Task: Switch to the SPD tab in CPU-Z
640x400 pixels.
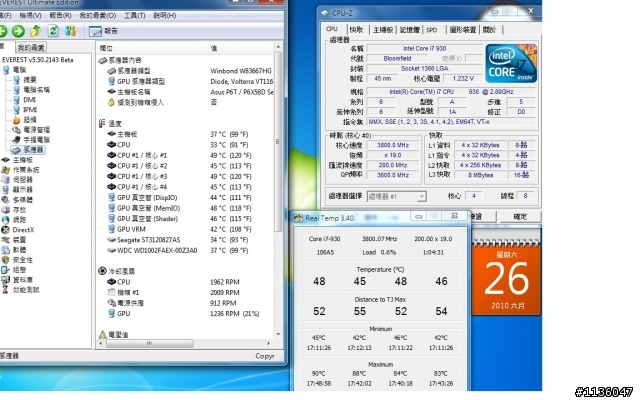Action: pyautogui.click(x=432, y=30)
